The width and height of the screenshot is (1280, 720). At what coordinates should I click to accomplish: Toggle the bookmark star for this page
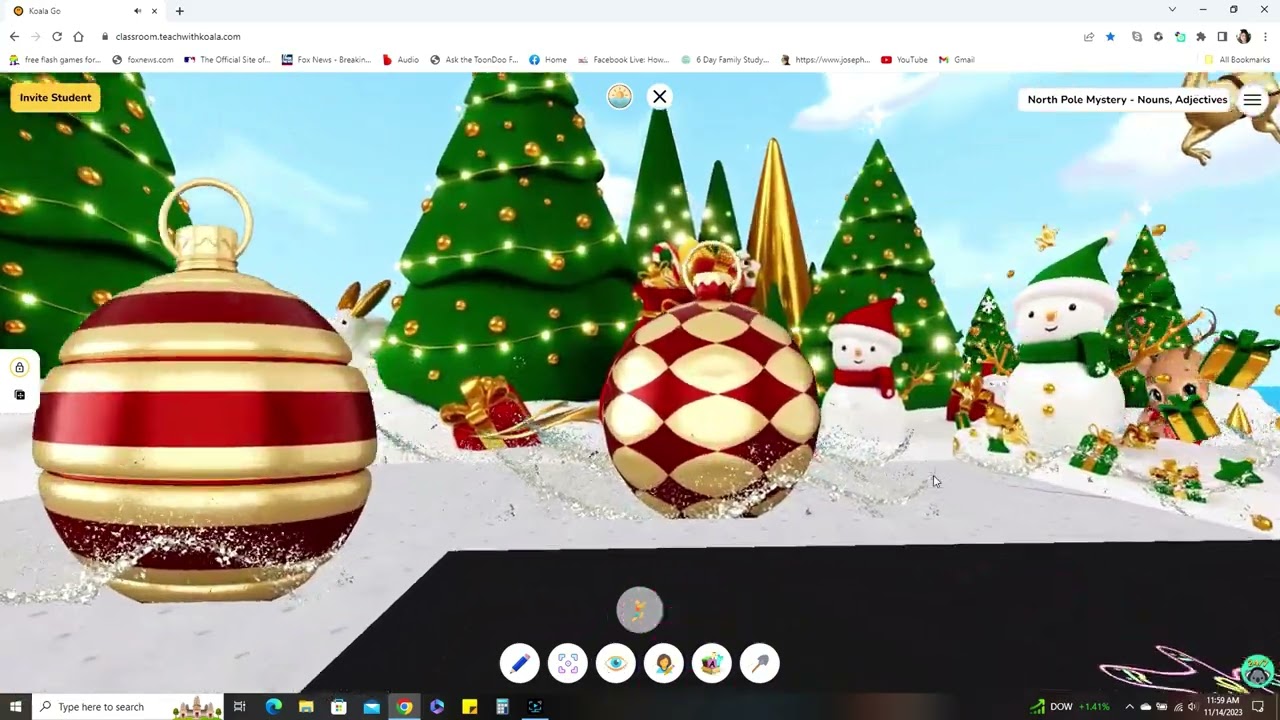tap(1110, 37)
